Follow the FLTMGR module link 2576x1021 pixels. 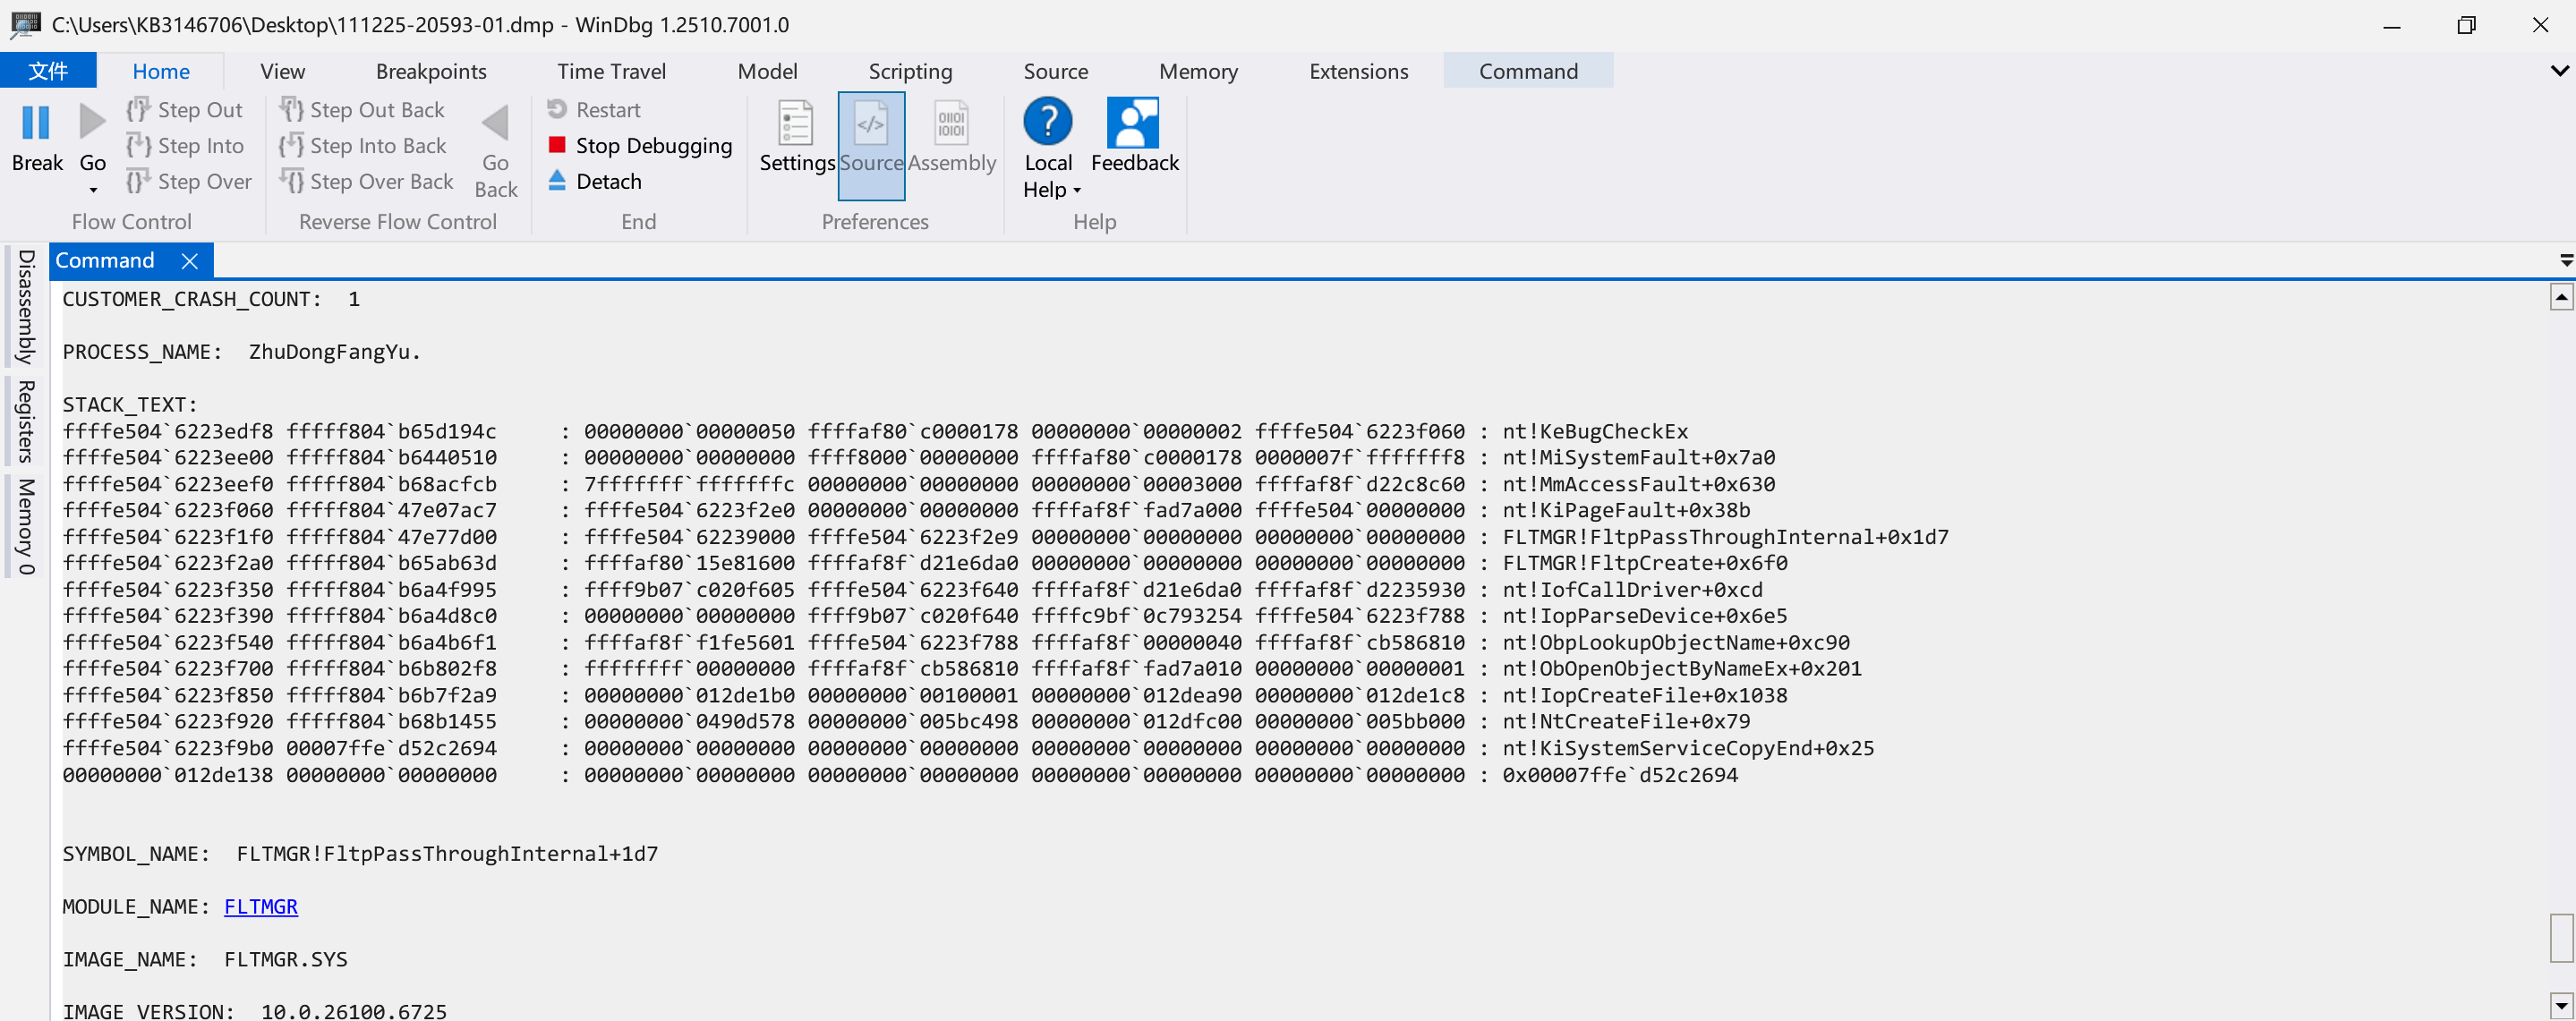pos(260,906)
